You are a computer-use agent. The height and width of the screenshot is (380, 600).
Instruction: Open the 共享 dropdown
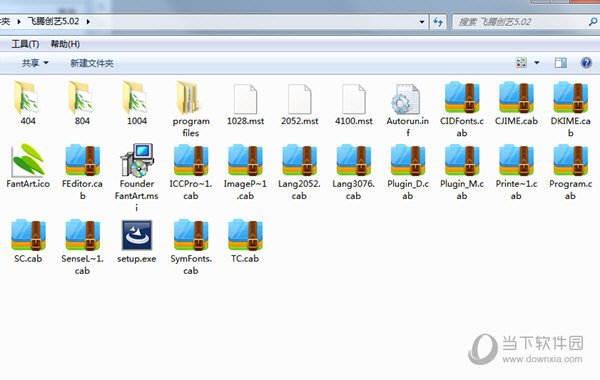[35, 63]
